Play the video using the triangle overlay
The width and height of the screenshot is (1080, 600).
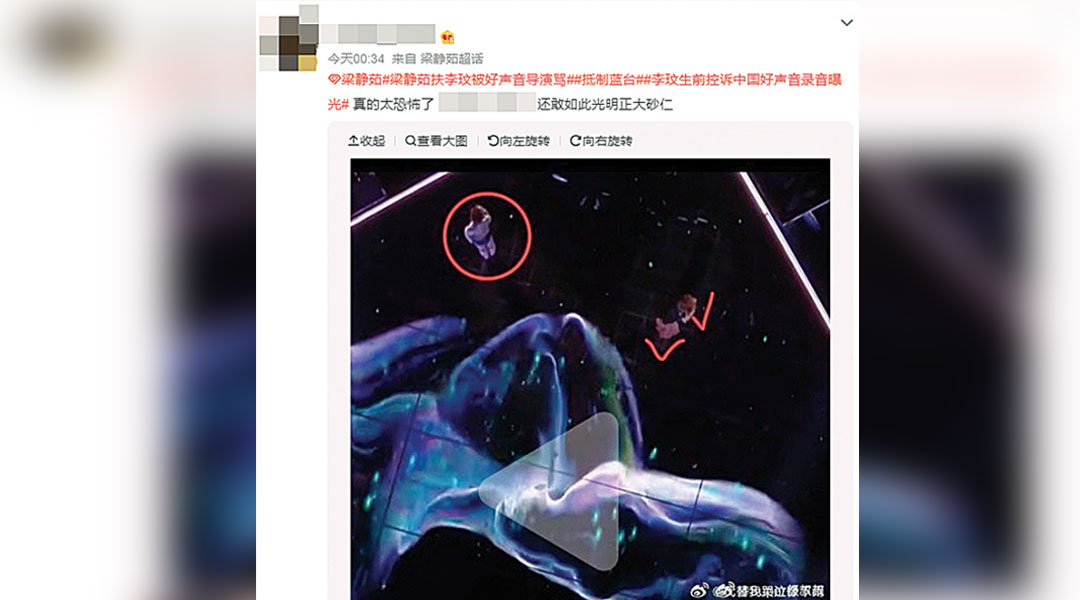point(549,490)
